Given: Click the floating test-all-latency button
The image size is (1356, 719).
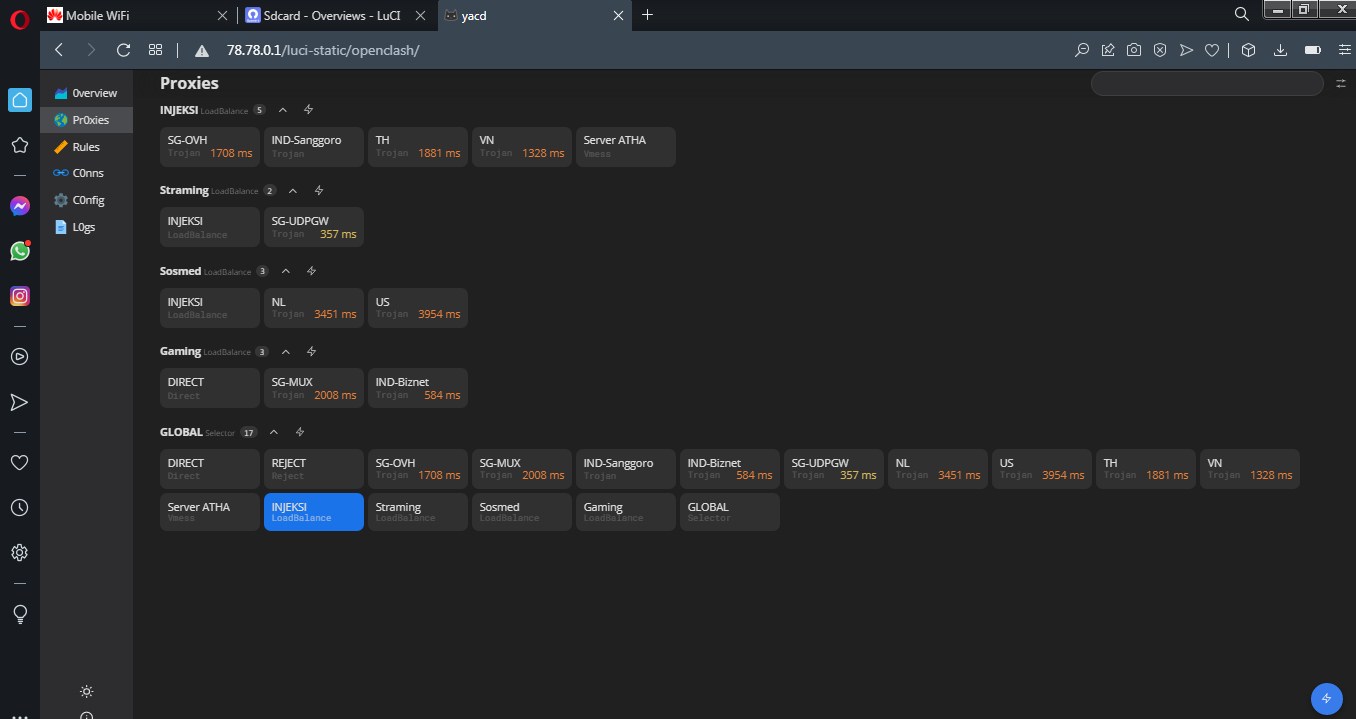Looking at the screenshot, I should [x=1326, y=698].
